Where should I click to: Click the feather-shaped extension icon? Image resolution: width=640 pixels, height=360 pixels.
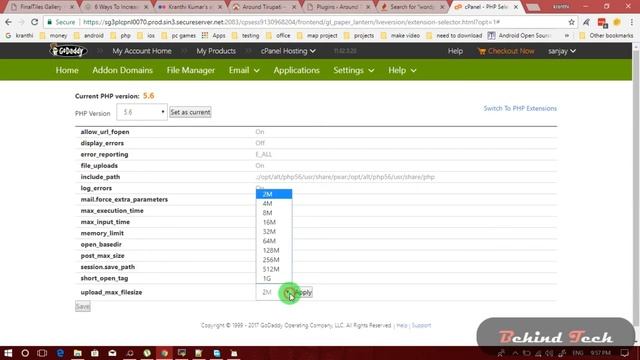(586, 22)
